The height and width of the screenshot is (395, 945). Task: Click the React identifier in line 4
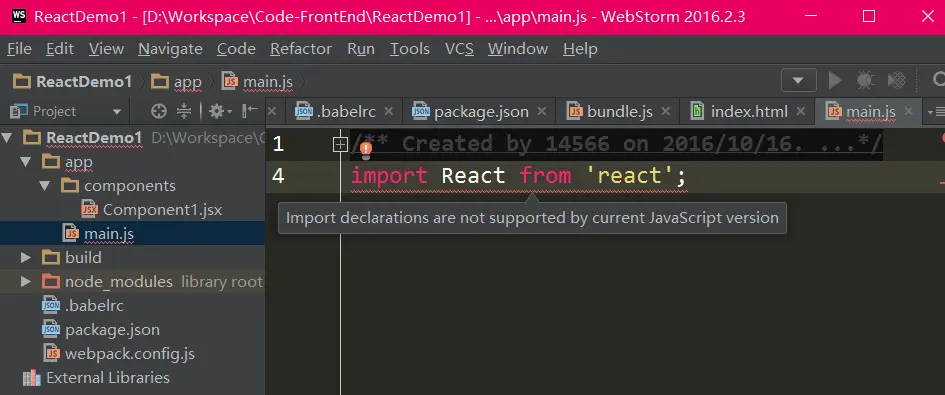[473, 176]
